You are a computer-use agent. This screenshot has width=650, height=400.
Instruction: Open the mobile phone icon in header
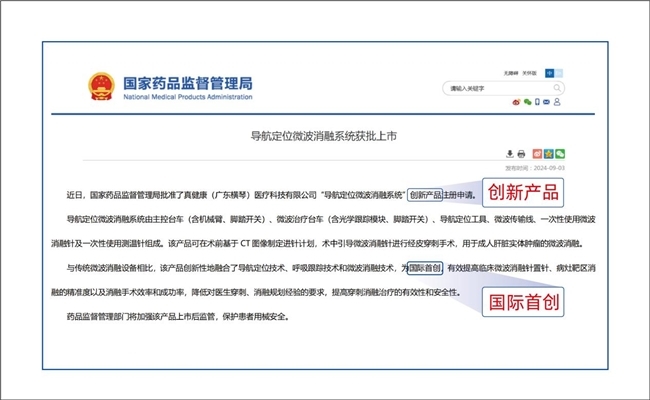537,102
